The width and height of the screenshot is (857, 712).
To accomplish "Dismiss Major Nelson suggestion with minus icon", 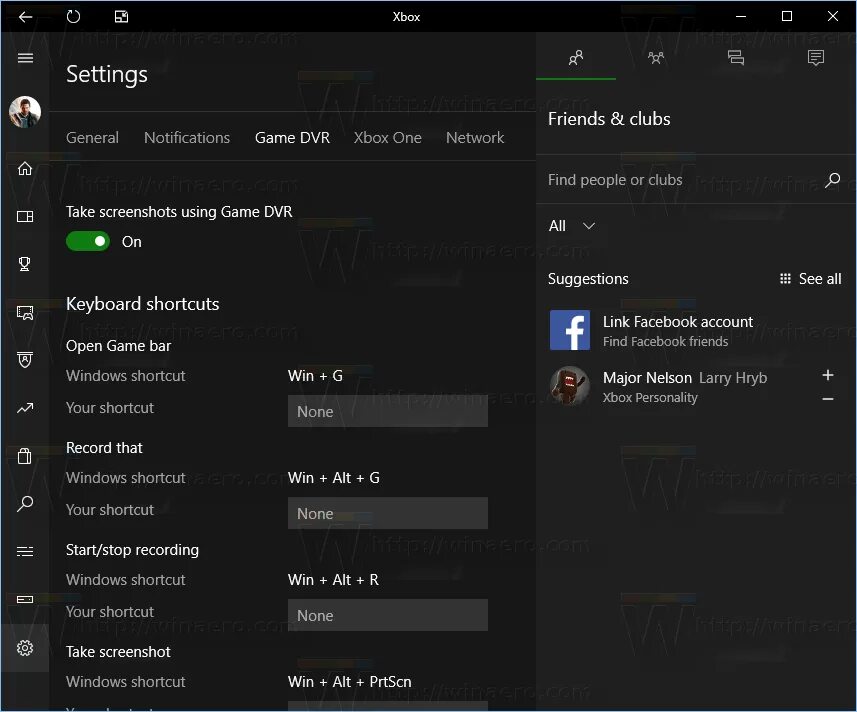I will tap(828, 399).
